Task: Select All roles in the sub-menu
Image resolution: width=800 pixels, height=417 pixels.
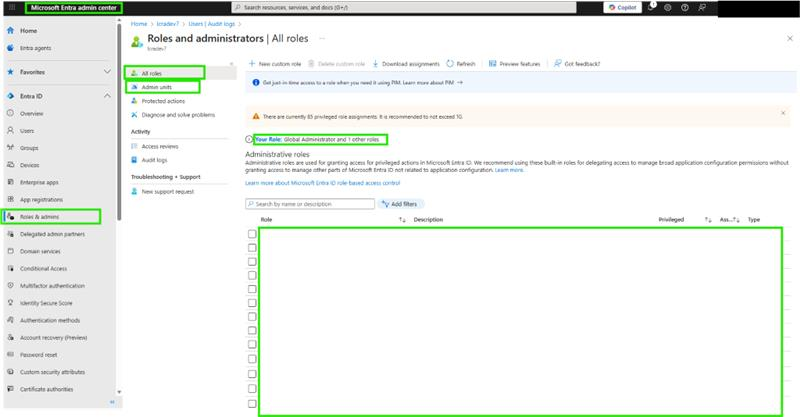Action: [152, 73]
